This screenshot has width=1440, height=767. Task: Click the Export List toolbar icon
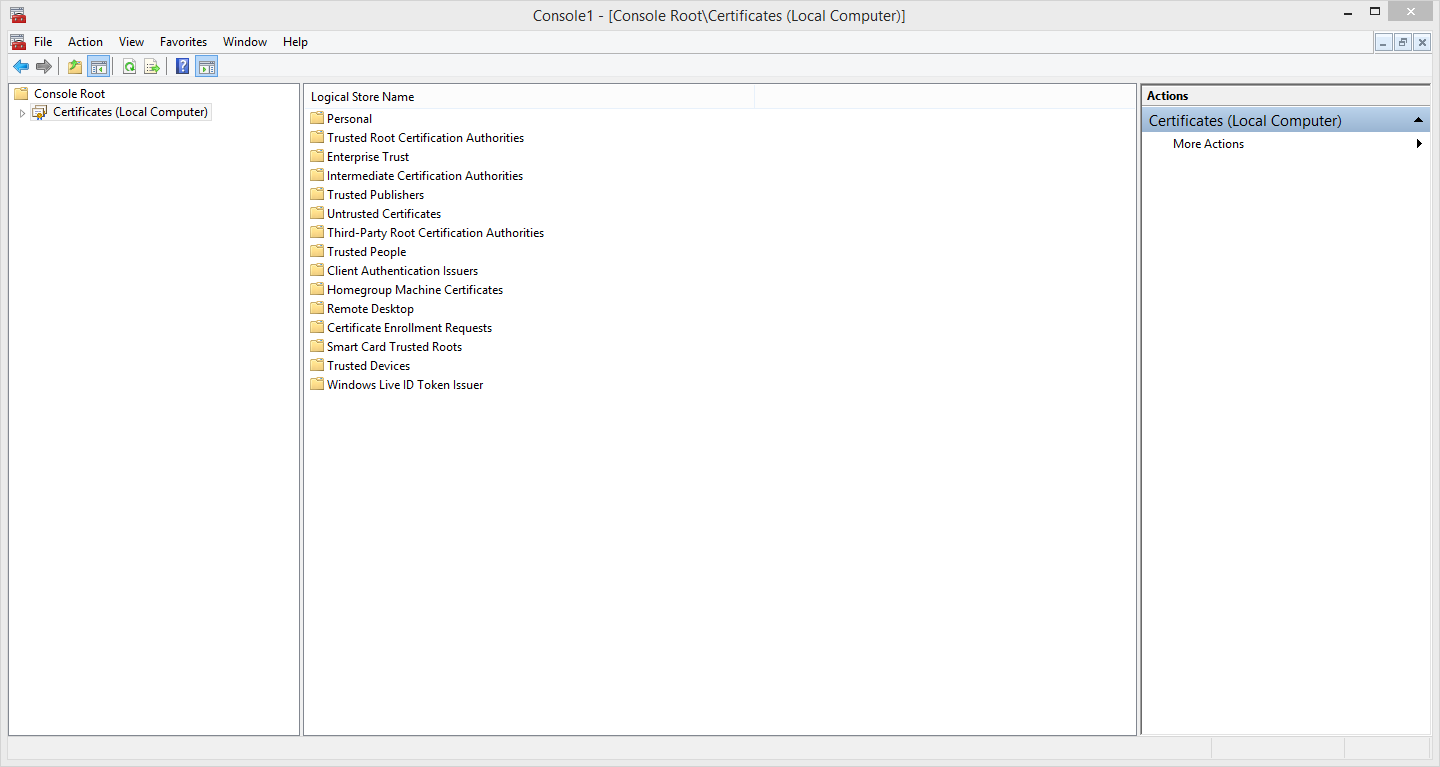152,67
